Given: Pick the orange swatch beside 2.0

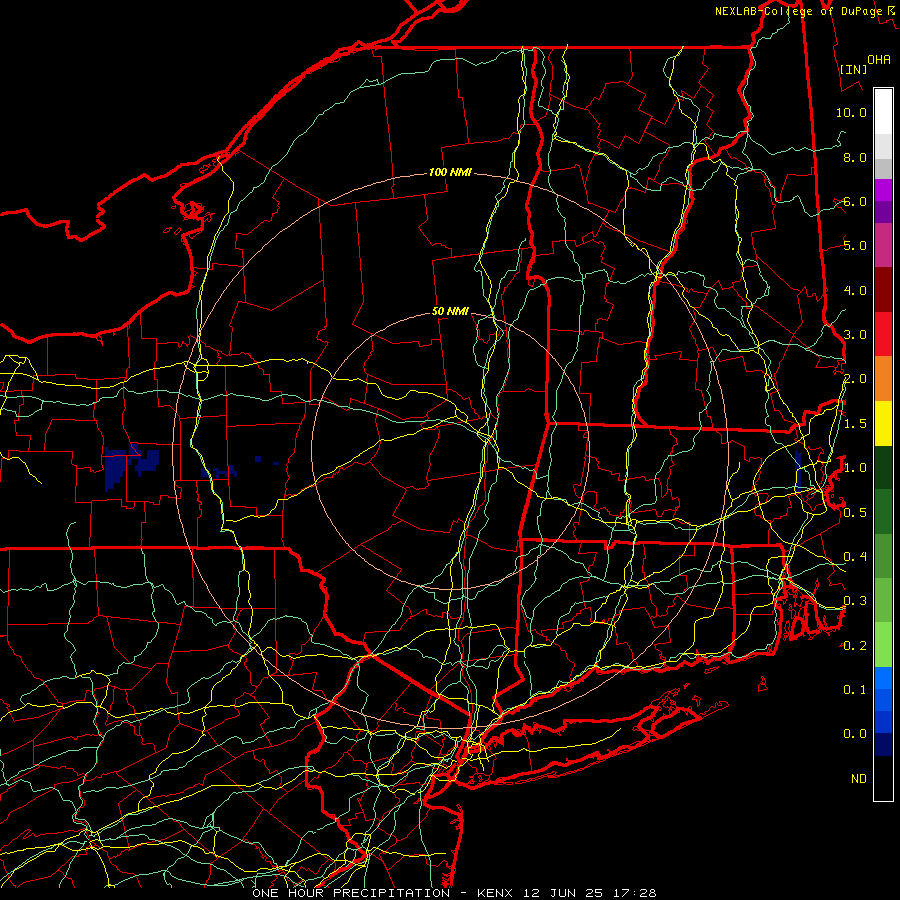Looking at the screenshot, I should coord(883,379).
